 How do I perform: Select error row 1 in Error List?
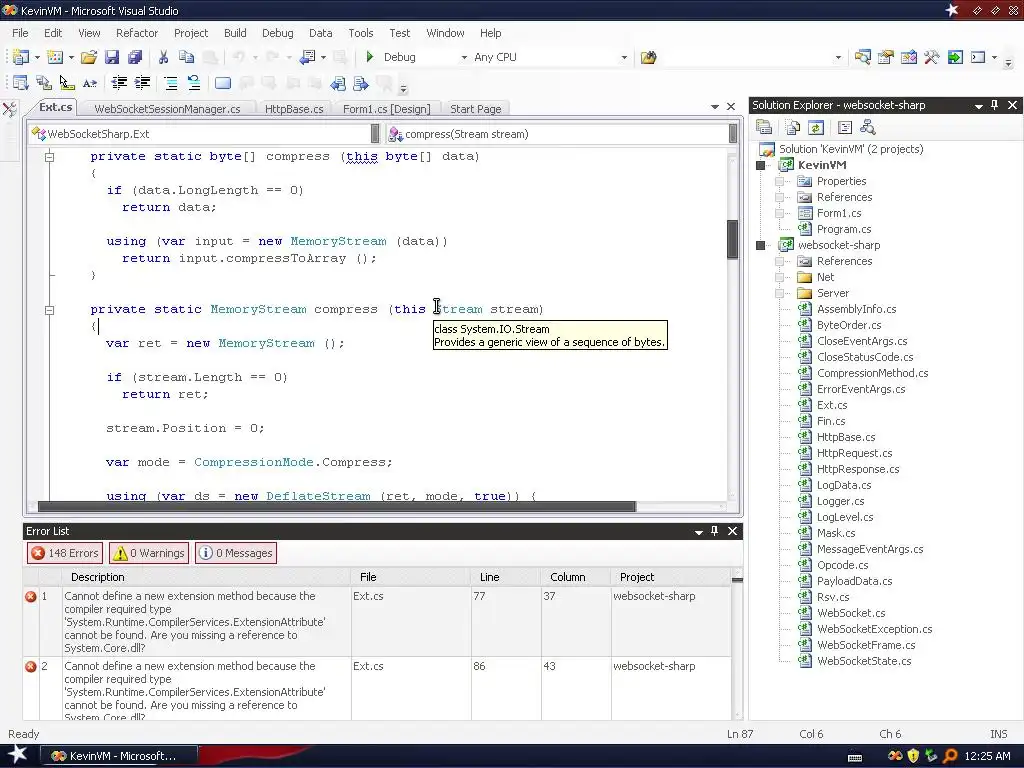pyautogui.click(x=377, y=622)
